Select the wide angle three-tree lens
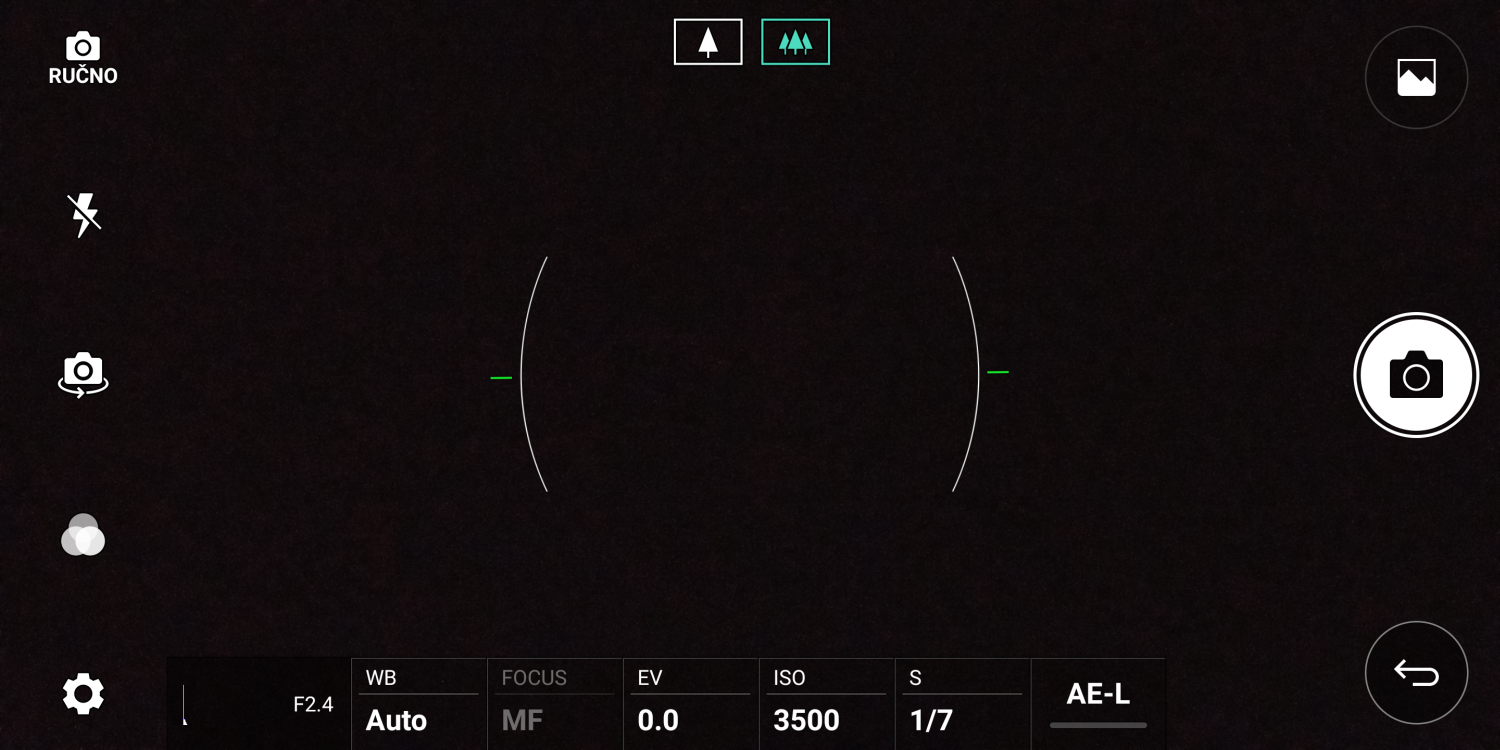1500x750 pixels. [x=795, y=42]
